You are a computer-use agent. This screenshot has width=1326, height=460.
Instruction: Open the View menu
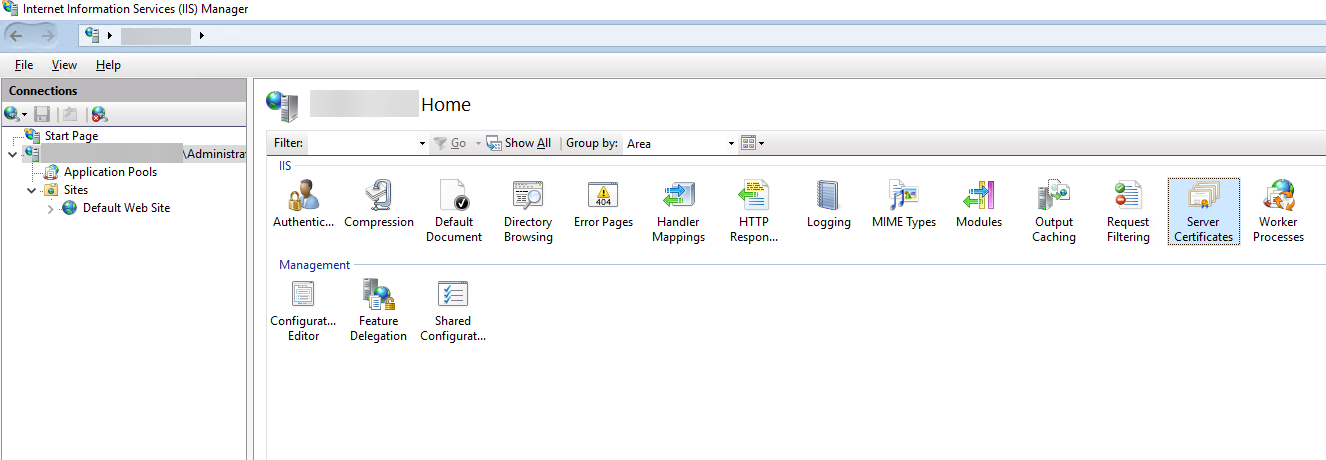[64, 65]
